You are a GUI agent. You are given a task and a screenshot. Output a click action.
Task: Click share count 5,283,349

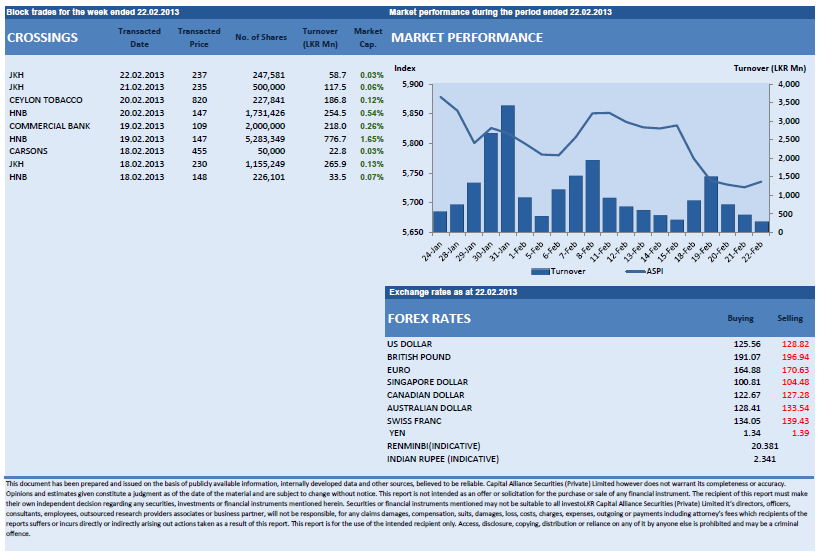click(265, 139)
